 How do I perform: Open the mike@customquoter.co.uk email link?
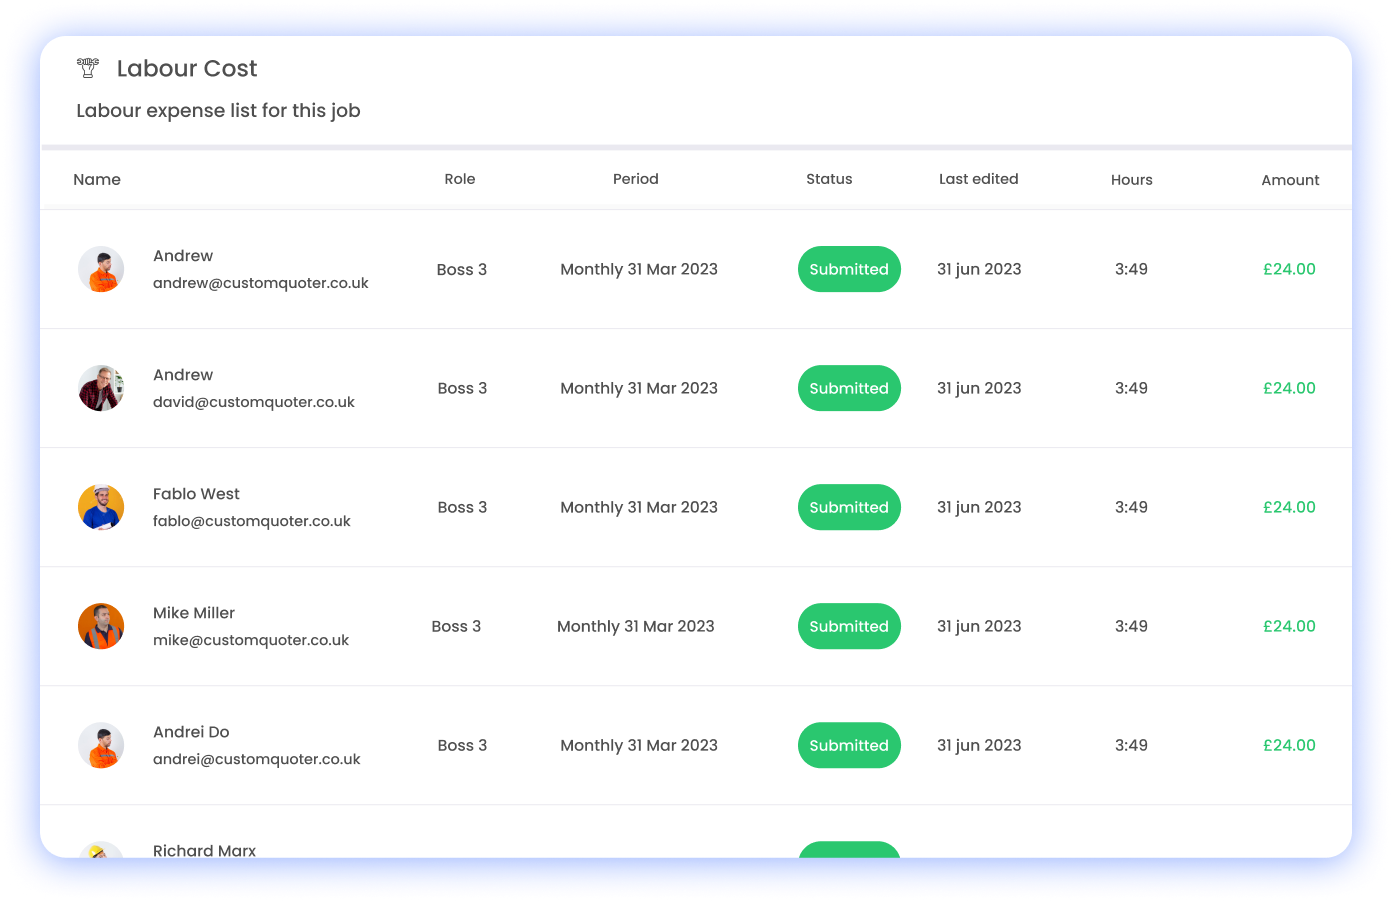click(251, 640)
